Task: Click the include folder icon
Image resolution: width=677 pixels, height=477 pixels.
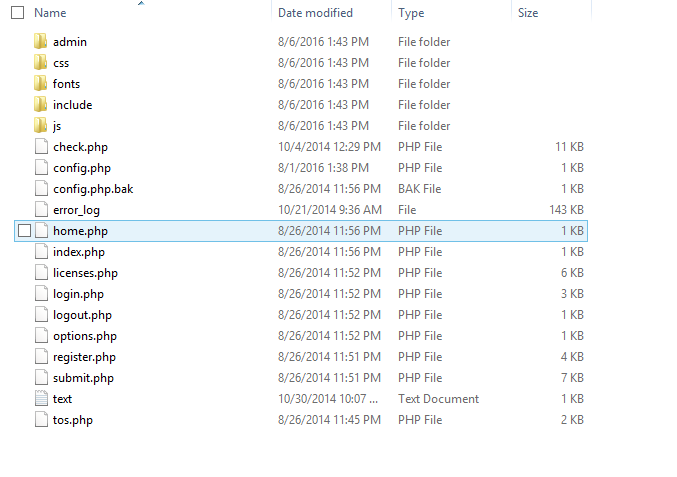Action: click(41, 105)
